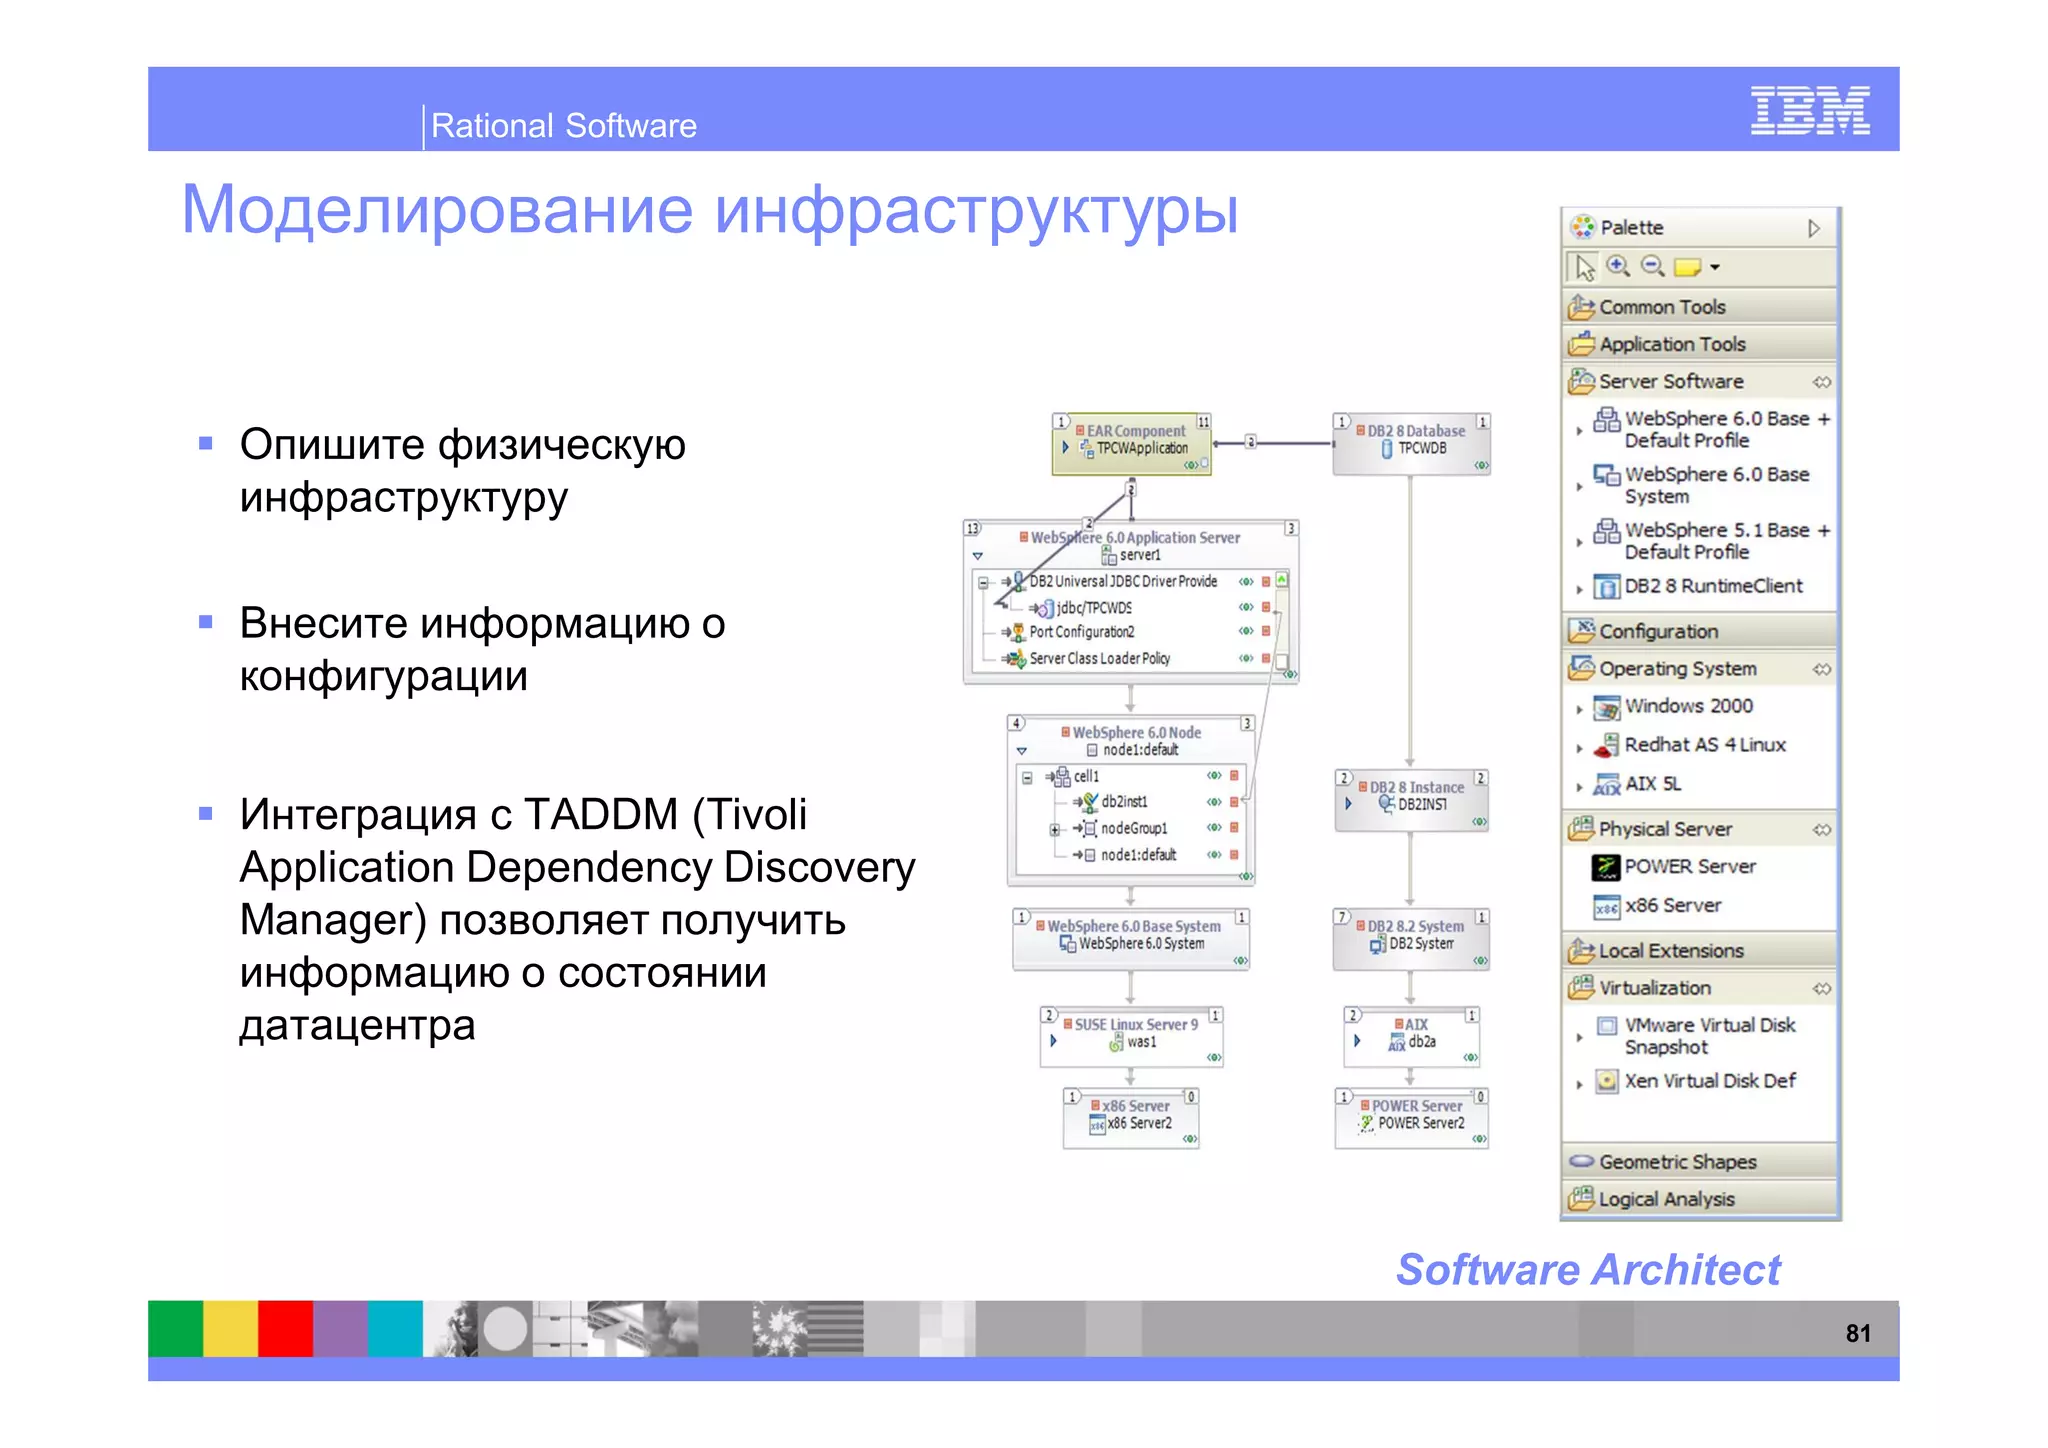Expand the DB2 8 Instance DB2INST triangle
Image resolution: width=2048 pixels, height=1448 pixels.
(x=1349, y=803)
